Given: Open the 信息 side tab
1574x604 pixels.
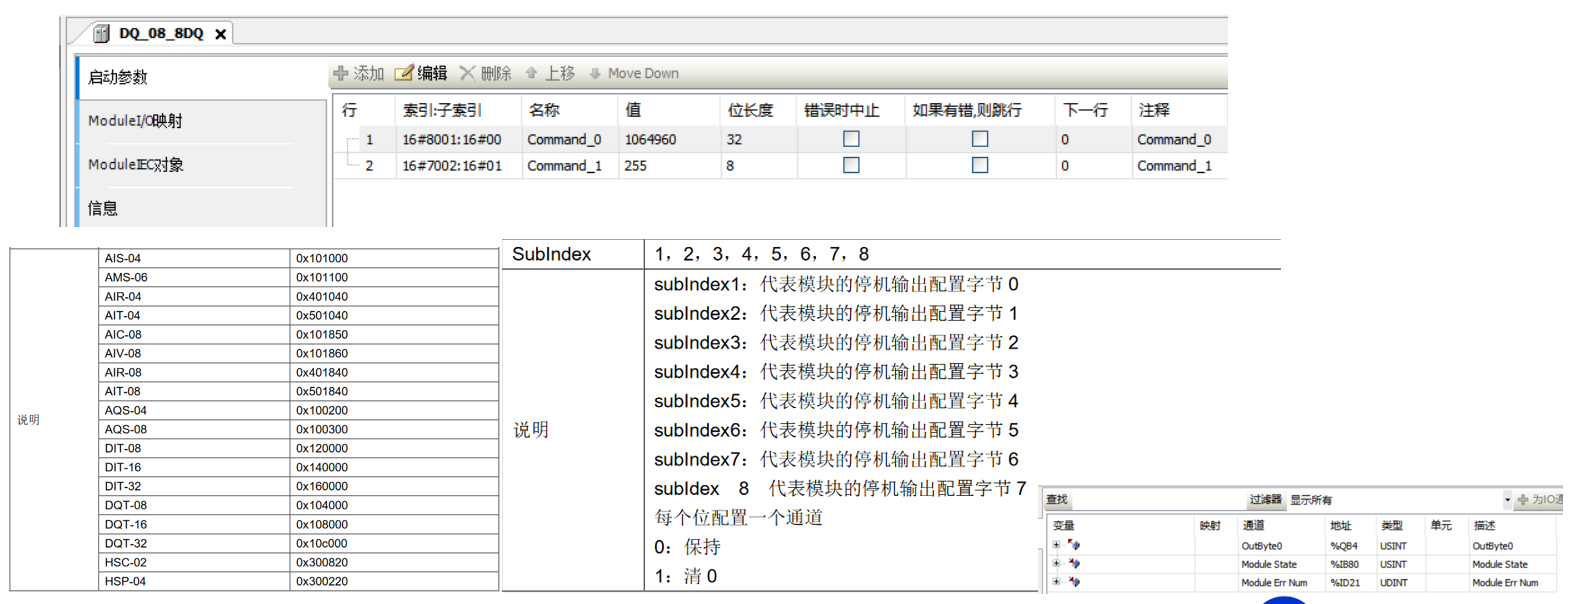Looking at the screenshot, I should [202, 208].
